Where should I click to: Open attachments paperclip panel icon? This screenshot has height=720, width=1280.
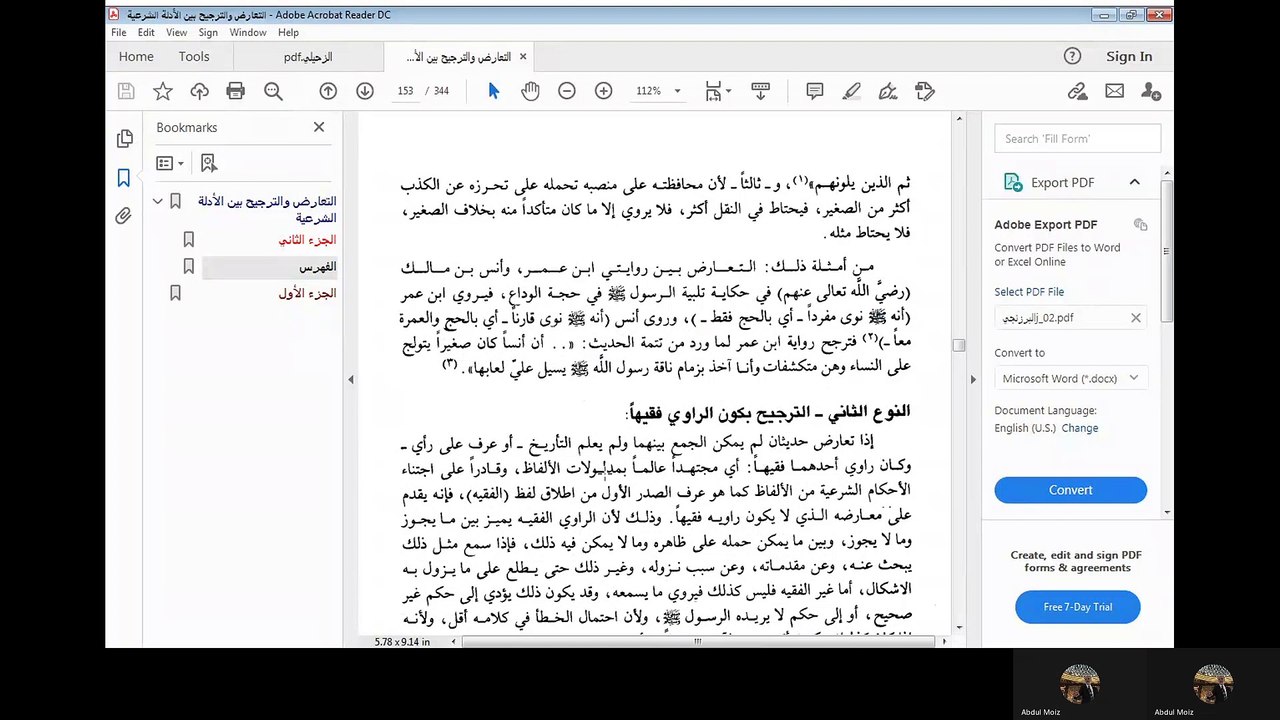(x=124, y=216)
